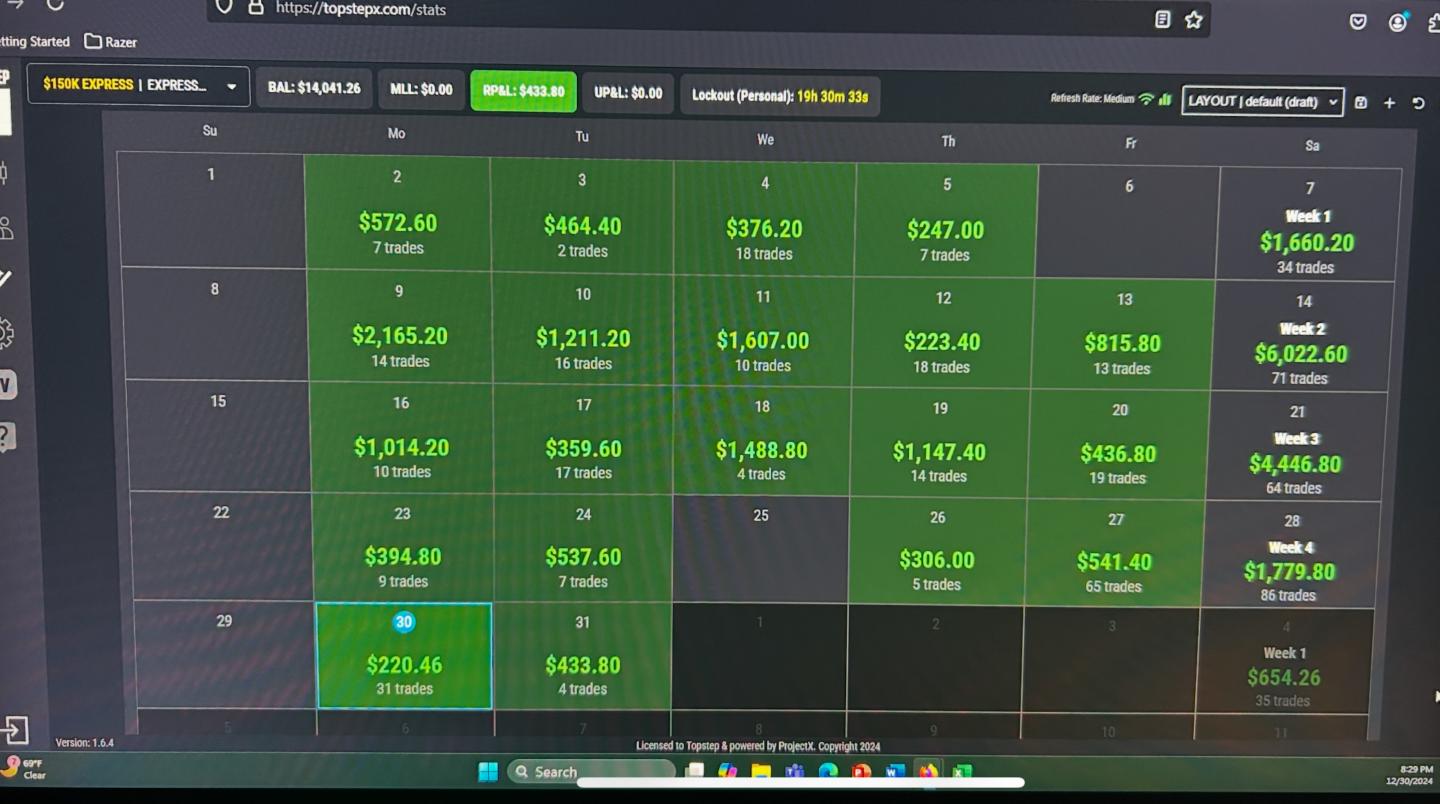The image size is (1440, 804).
Task: Open the candlestick chart sidebar icon
Action: (3, 173)
